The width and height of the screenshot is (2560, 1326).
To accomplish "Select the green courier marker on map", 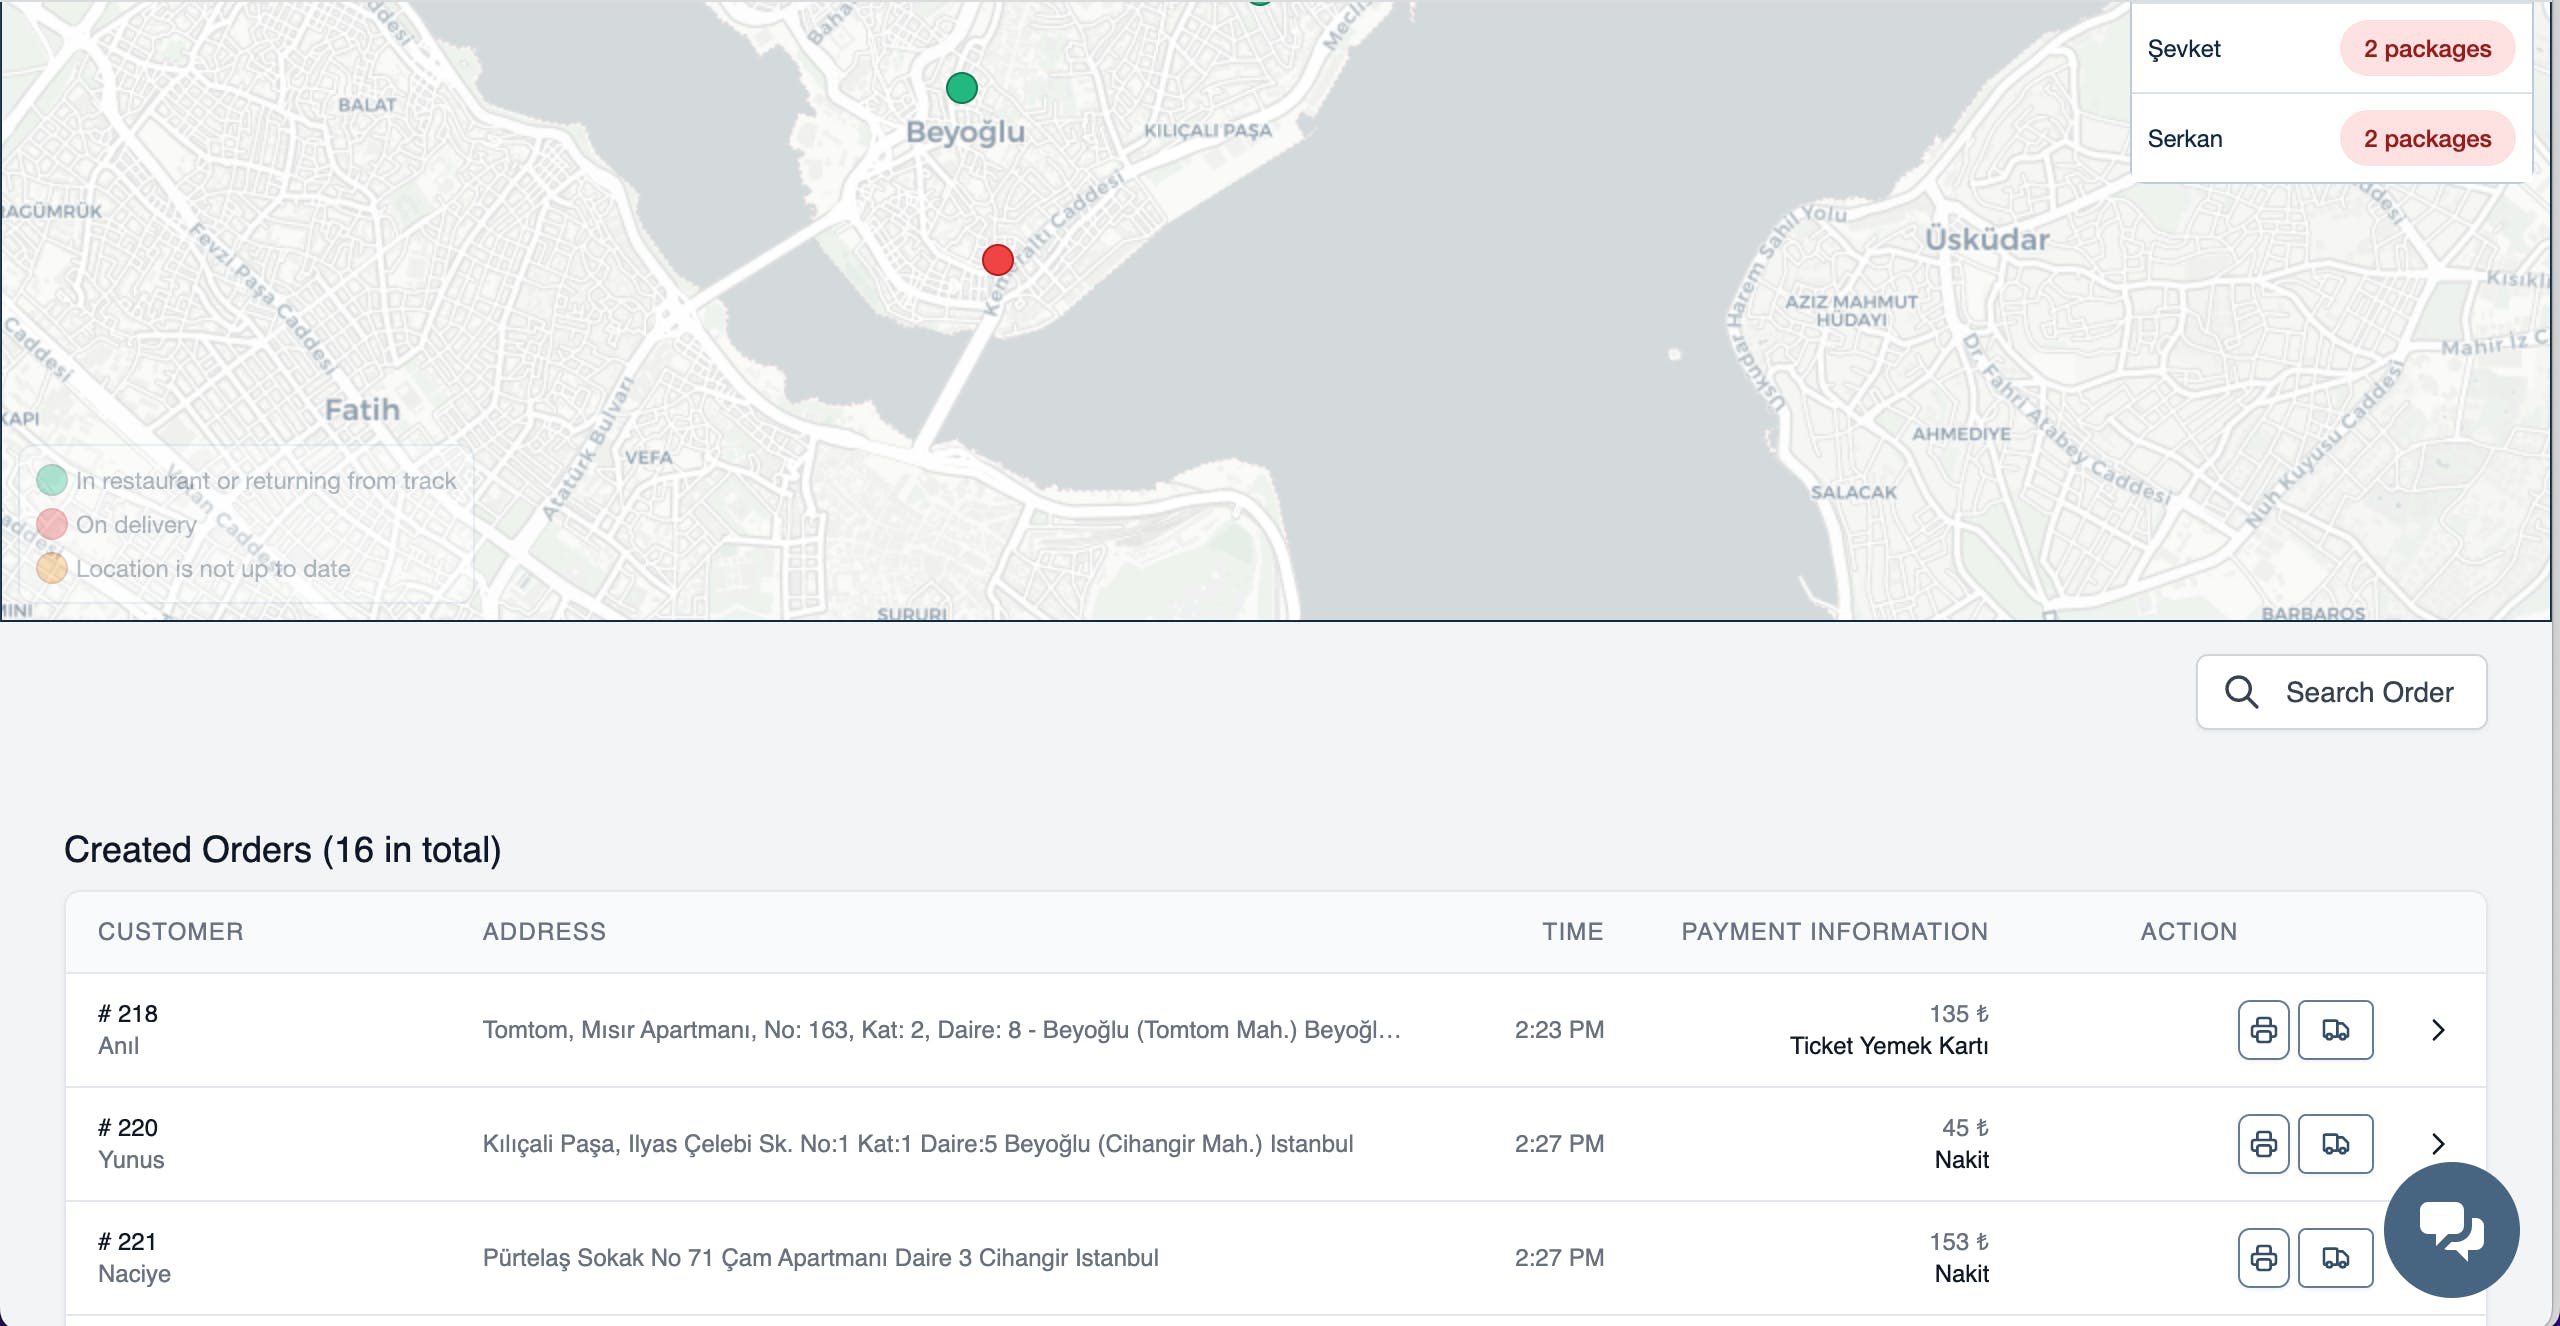I will (x=961, y=88).
